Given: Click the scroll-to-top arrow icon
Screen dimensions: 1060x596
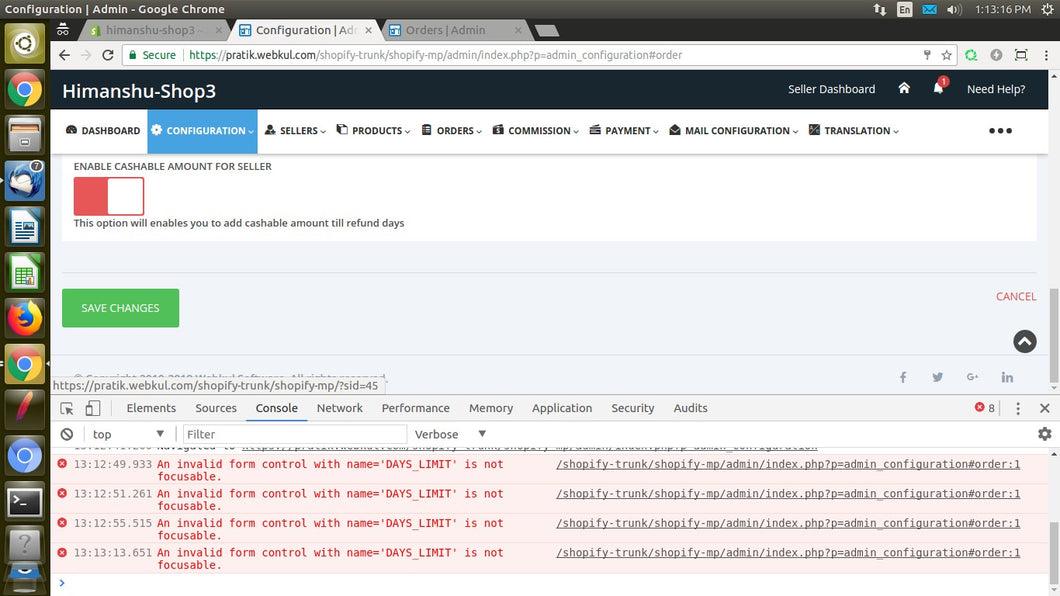Looking at the screenshot, I should [1025, 341].
